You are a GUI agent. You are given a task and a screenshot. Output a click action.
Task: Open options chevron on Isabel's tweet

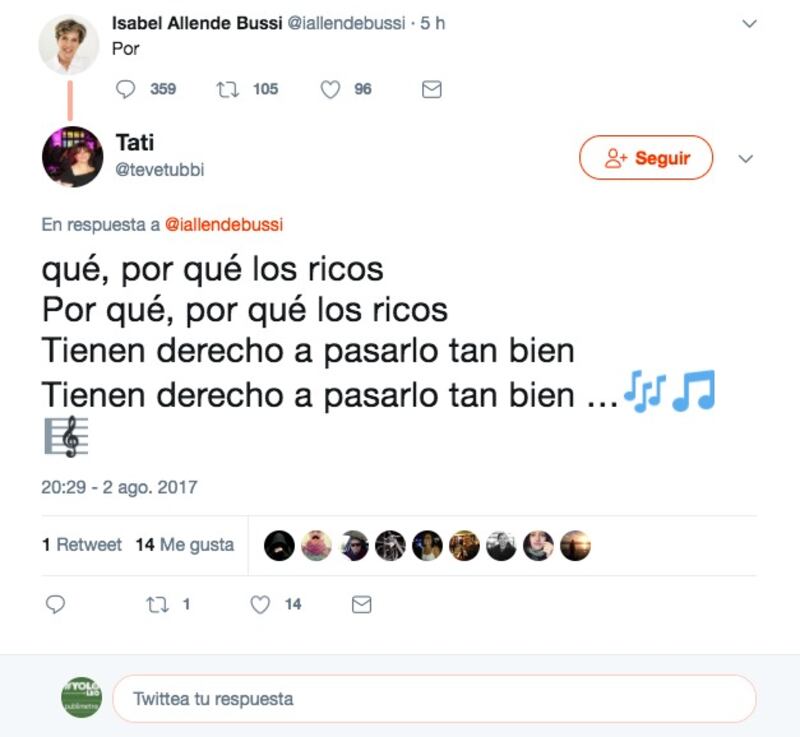(x=749, y=23)
